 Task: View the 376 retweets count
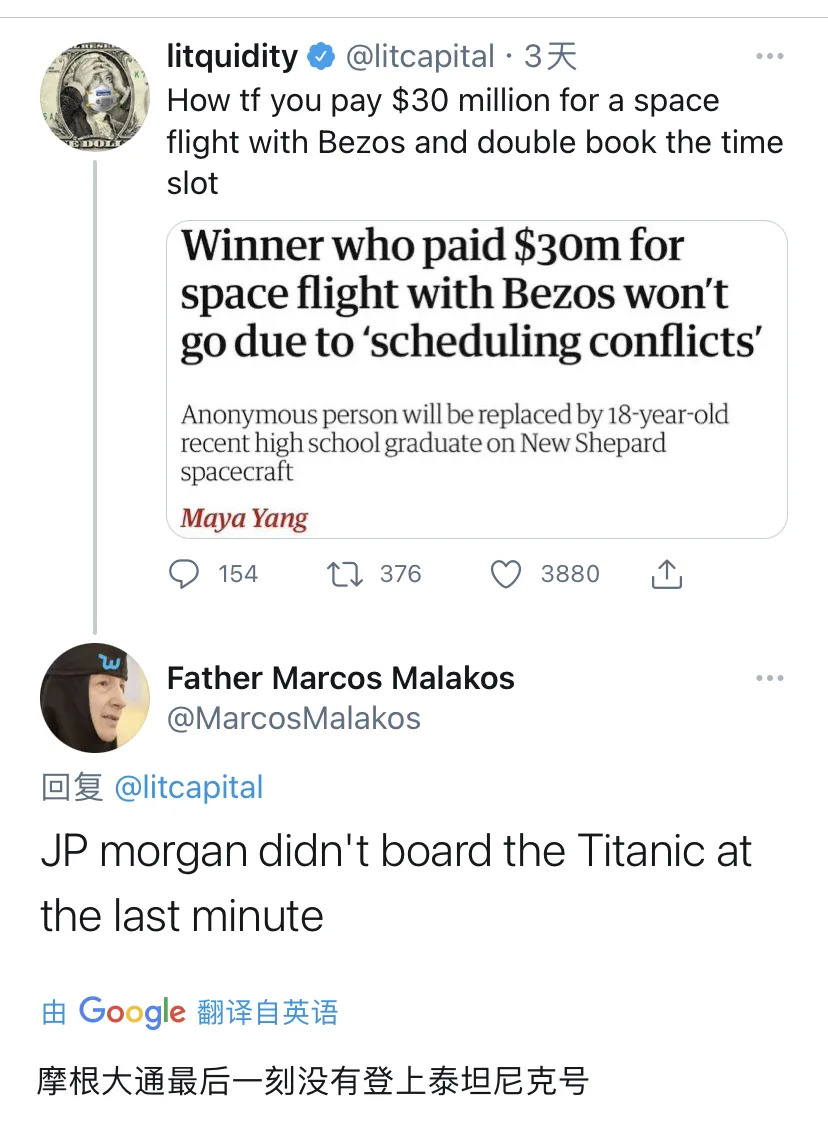(x=400, y=574)
